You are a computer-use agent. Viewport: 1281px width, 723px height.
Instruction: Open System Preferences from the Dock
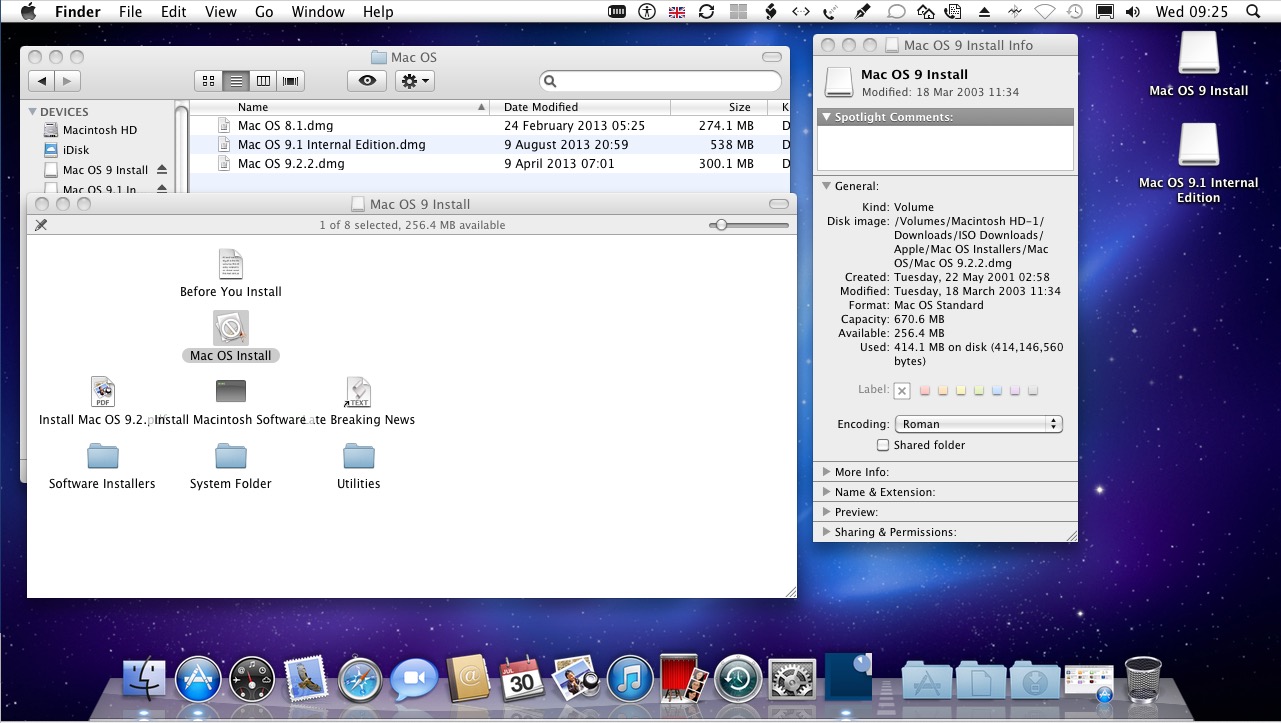click(792, 681)
